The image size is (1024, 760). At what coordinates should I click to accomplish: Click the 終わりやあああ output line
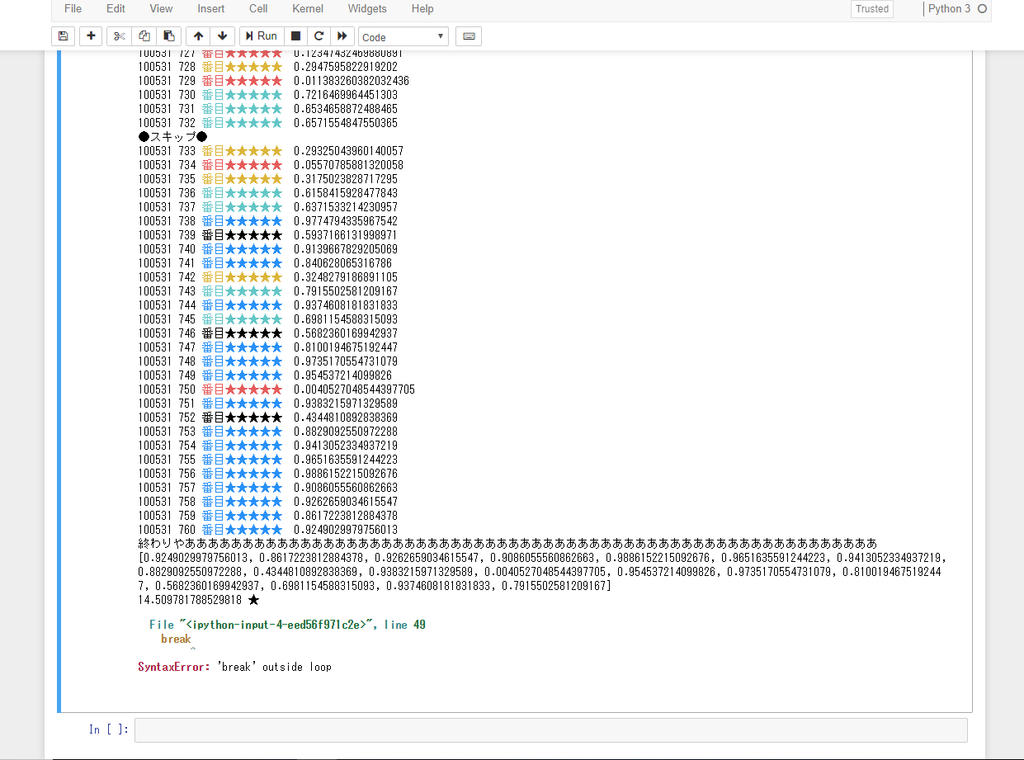point(507,543)
